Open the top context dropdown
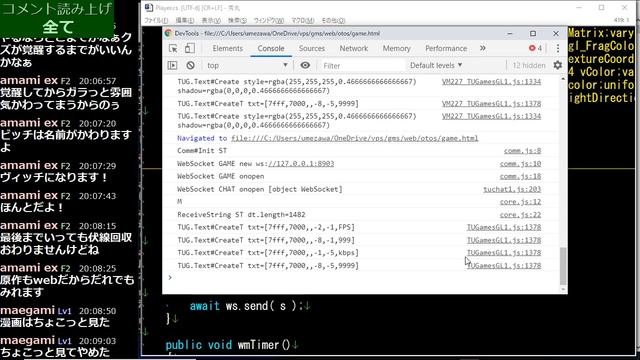Screen dimensions: 640x360 [247, 65]
